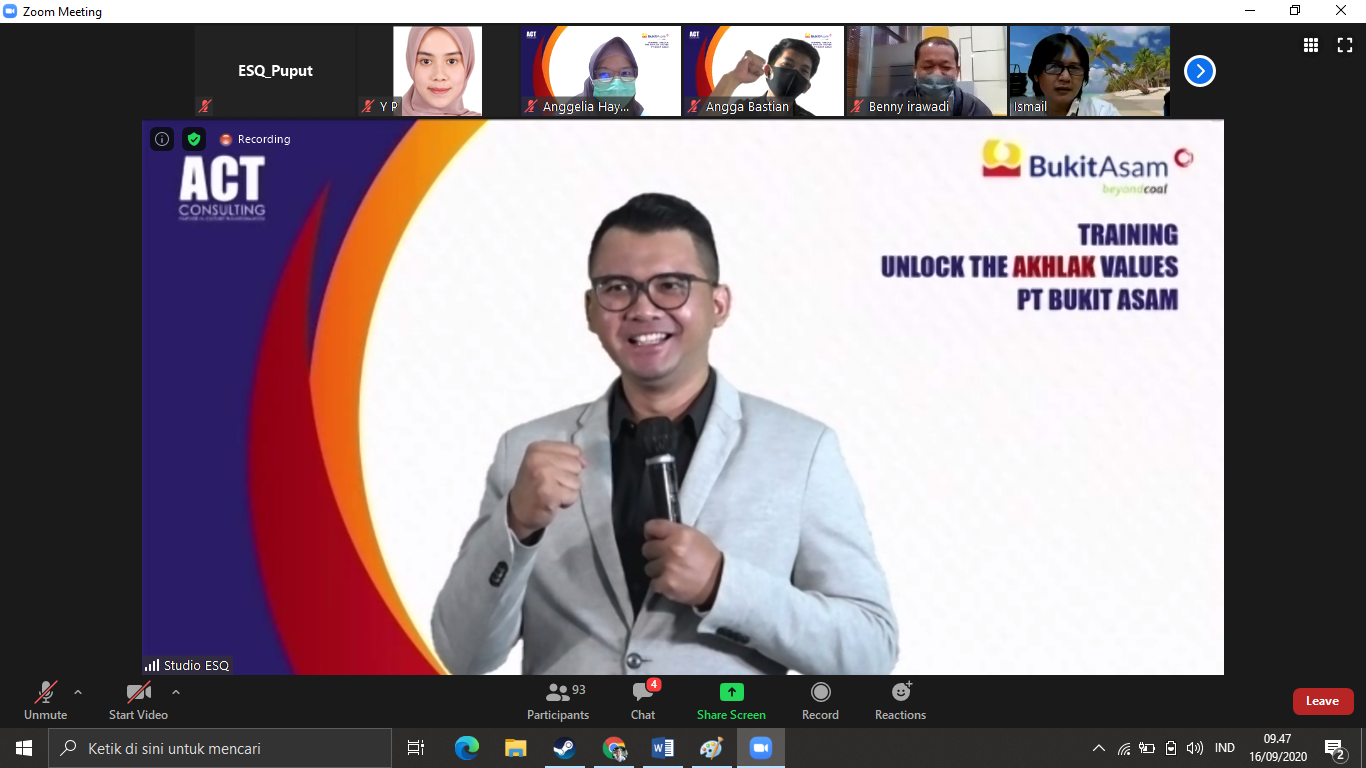Leave the meeting
1366x768 pixels.
1322,701
